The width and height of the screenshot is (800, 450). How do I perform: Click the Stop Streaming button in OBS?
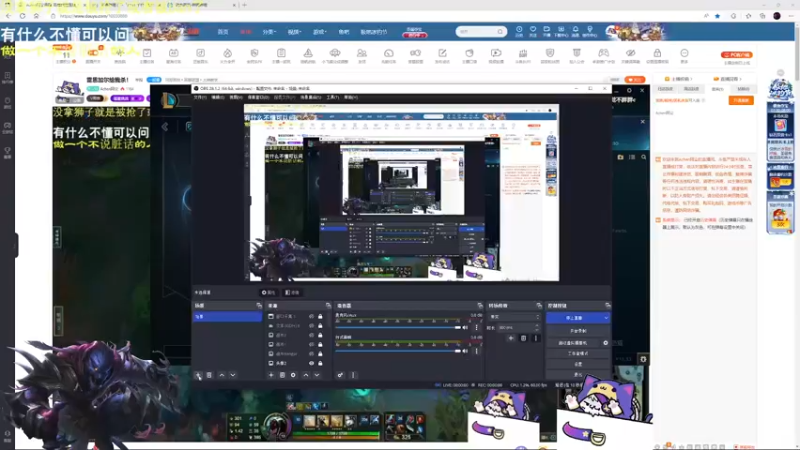point(574,318)
